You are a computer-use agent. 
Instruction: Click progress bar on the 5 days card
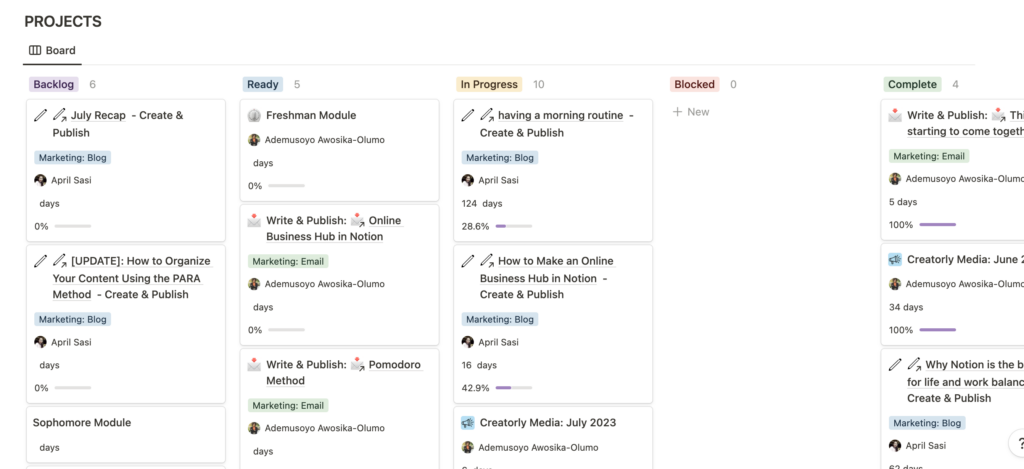[x=938, y=225]
